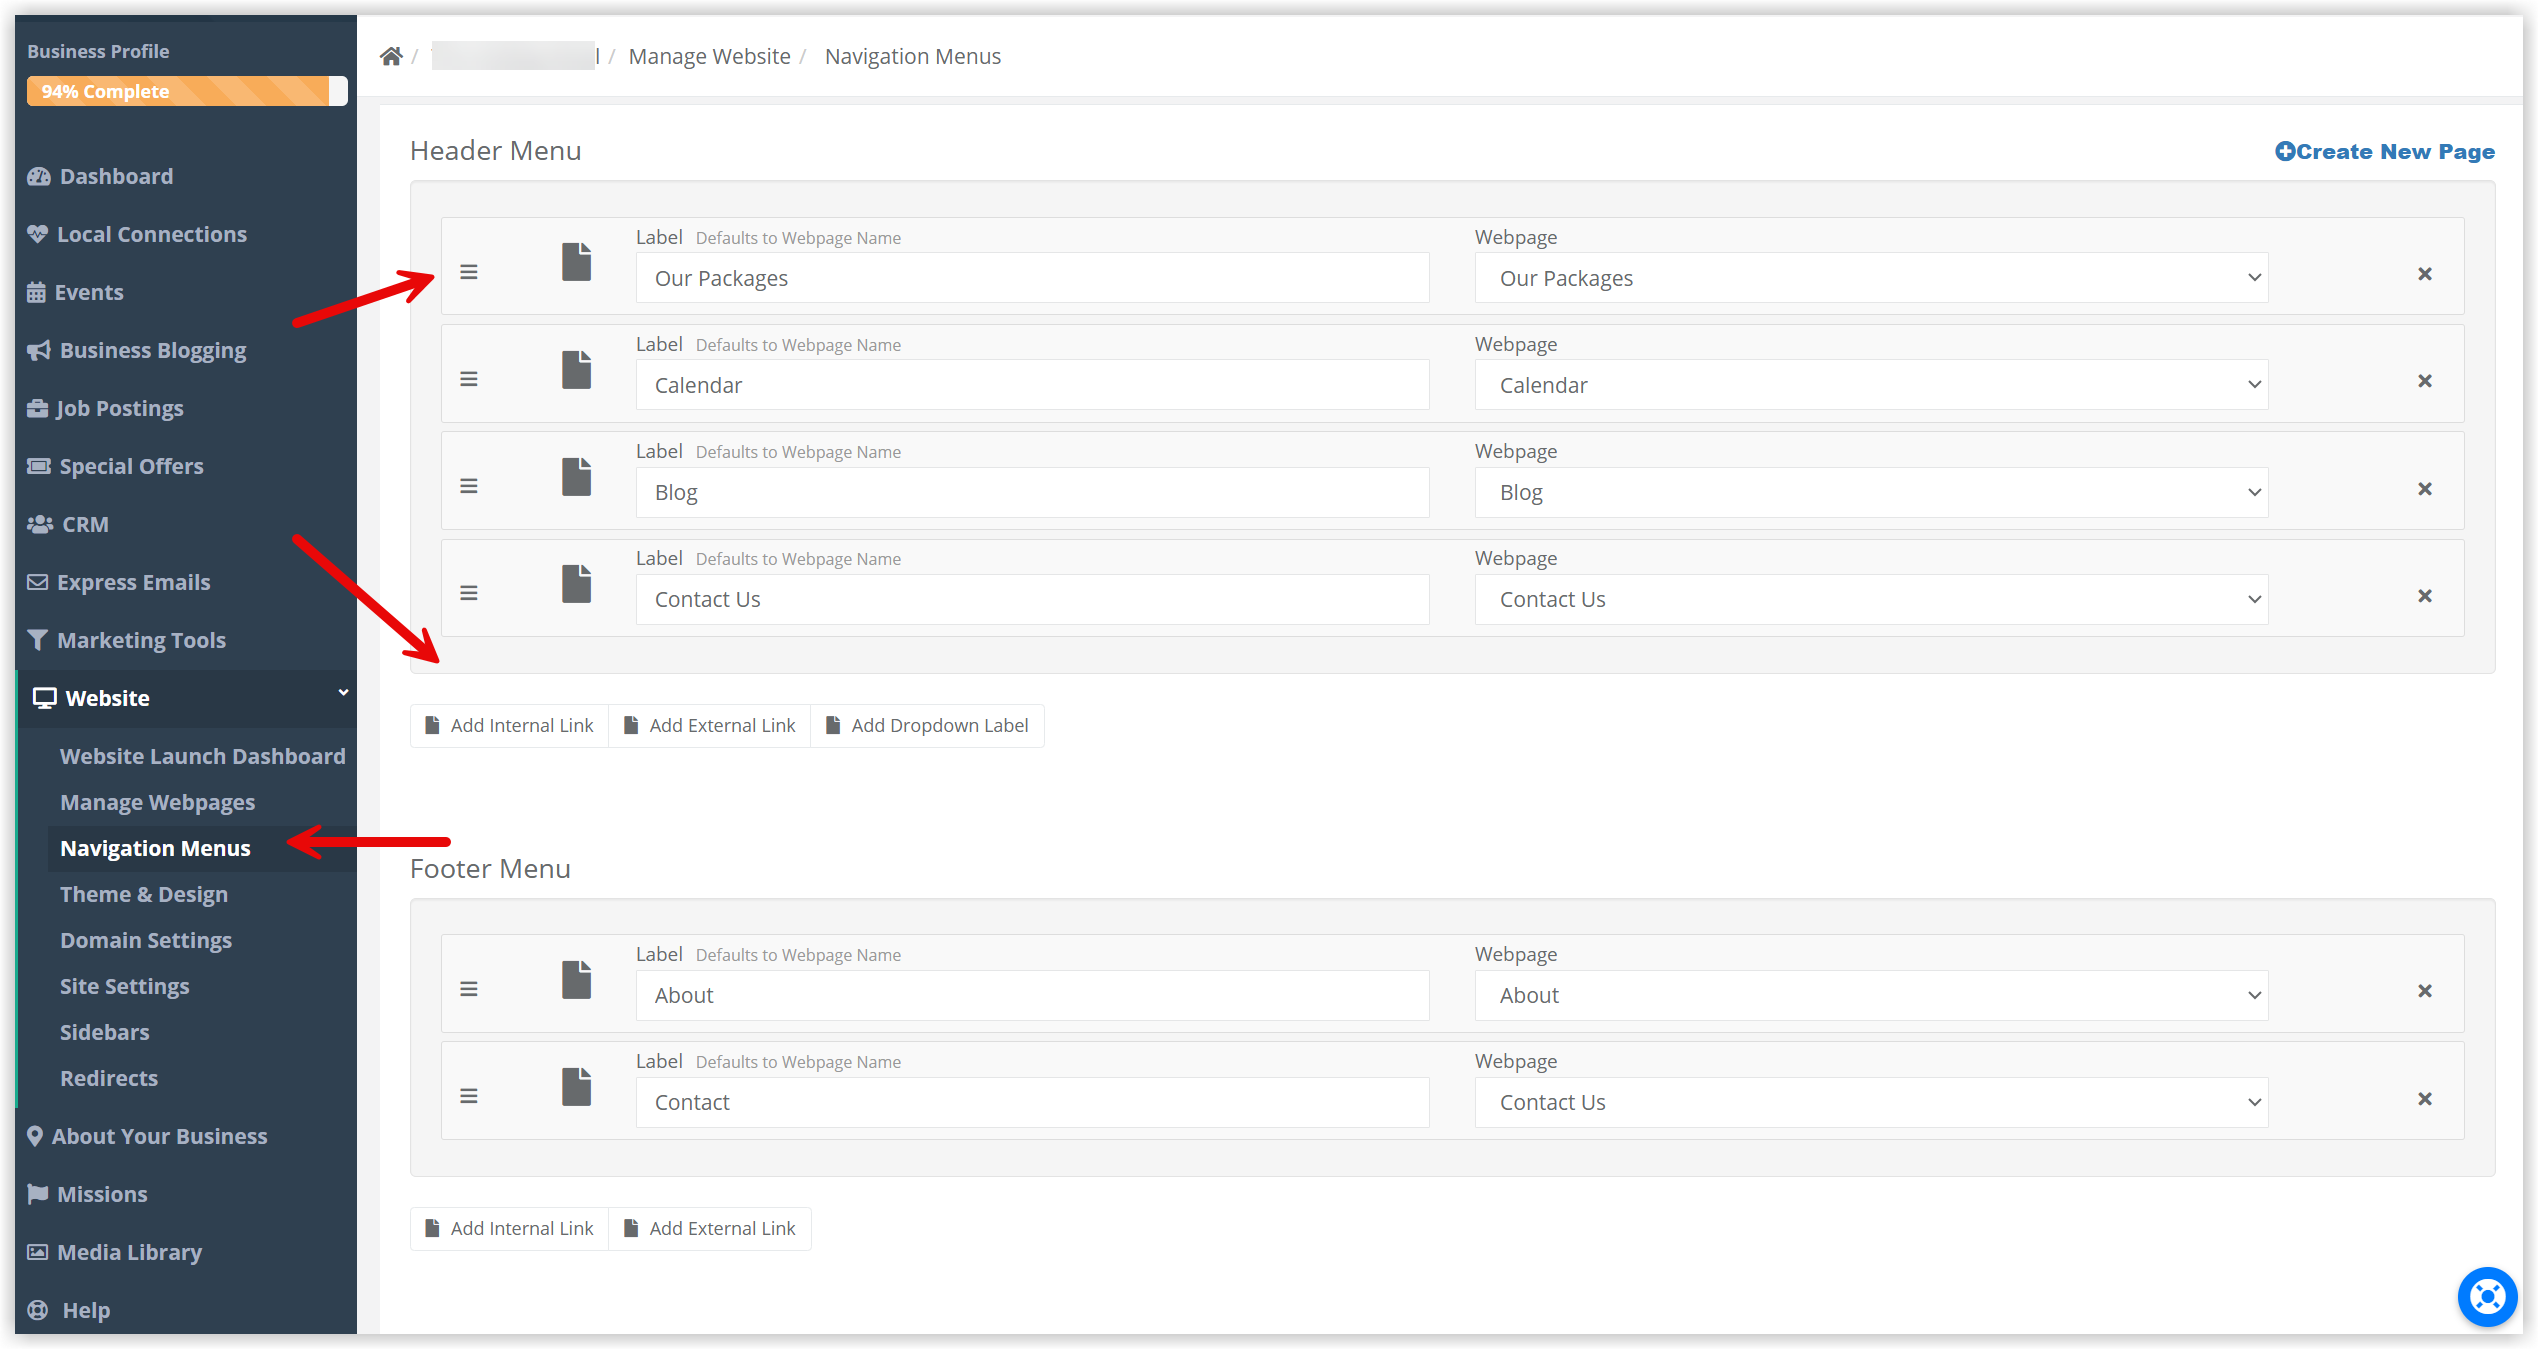Edit the Our Packages label field
Image resolution: width=2539 pixels, height=1350 pixels.
click(x=1032, y=278)
